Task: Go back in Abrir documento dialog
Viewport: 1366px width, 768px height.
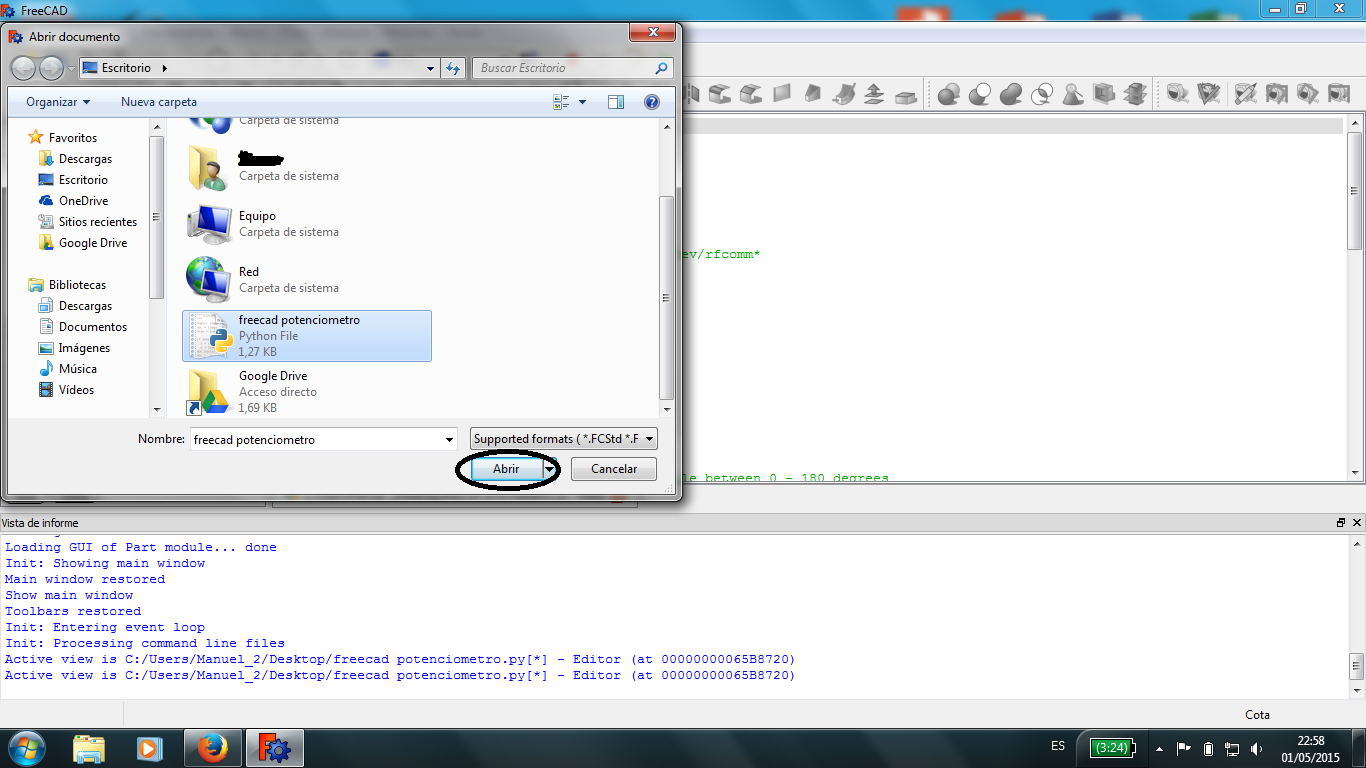Action: (x=23, y=68)
